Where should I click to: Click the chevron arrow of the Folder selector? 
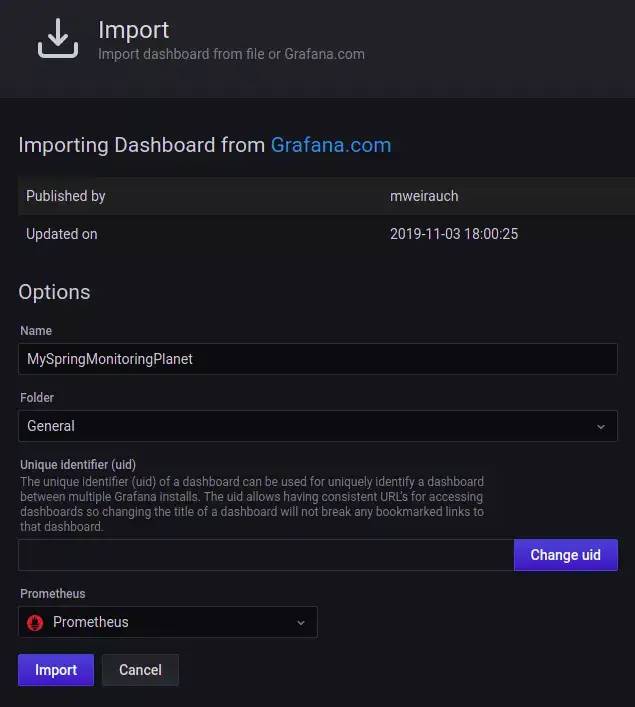click(601, 427)
